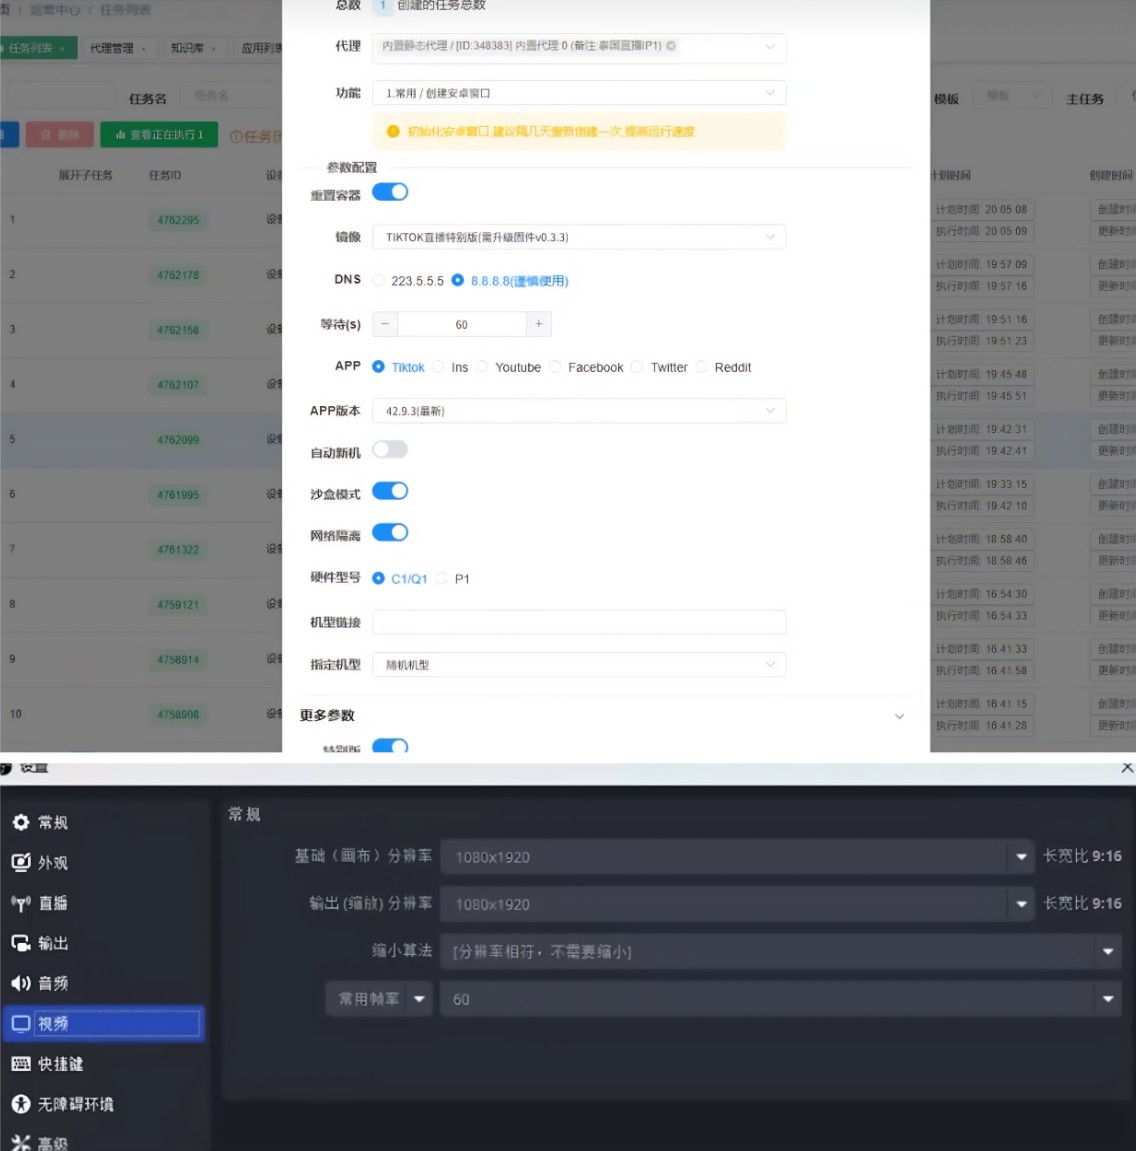
Task: Turn off the 网络隔离 switch
Action: click(390, 532)
